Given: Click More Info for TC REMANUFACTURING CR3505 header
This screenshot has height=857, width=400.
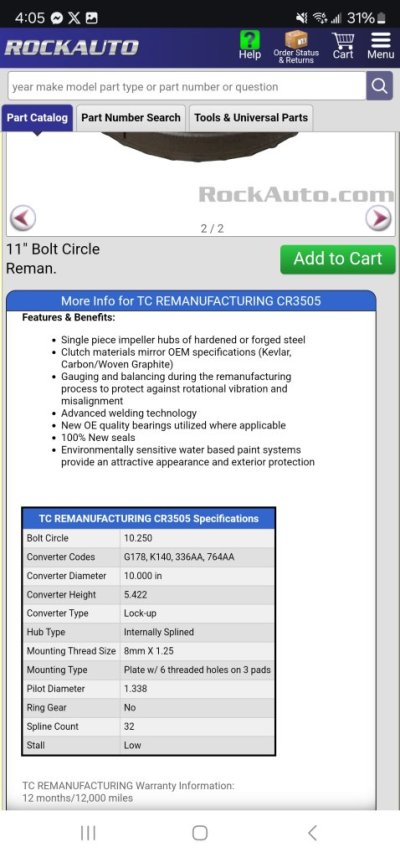Looking at the screenshot, I should click(191, 301).
